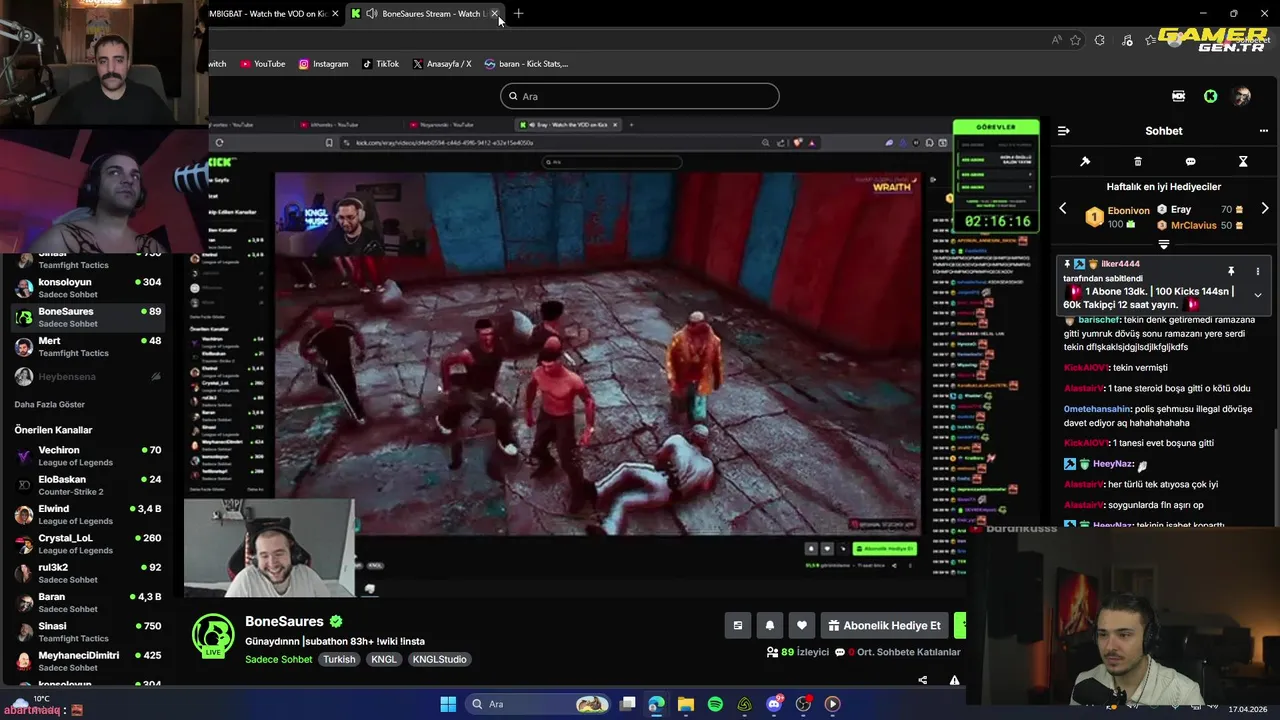Mute the BoneSaures Stream tab audio icon
This screenshot has width=1280, height=720.
[x=372, y=13]
